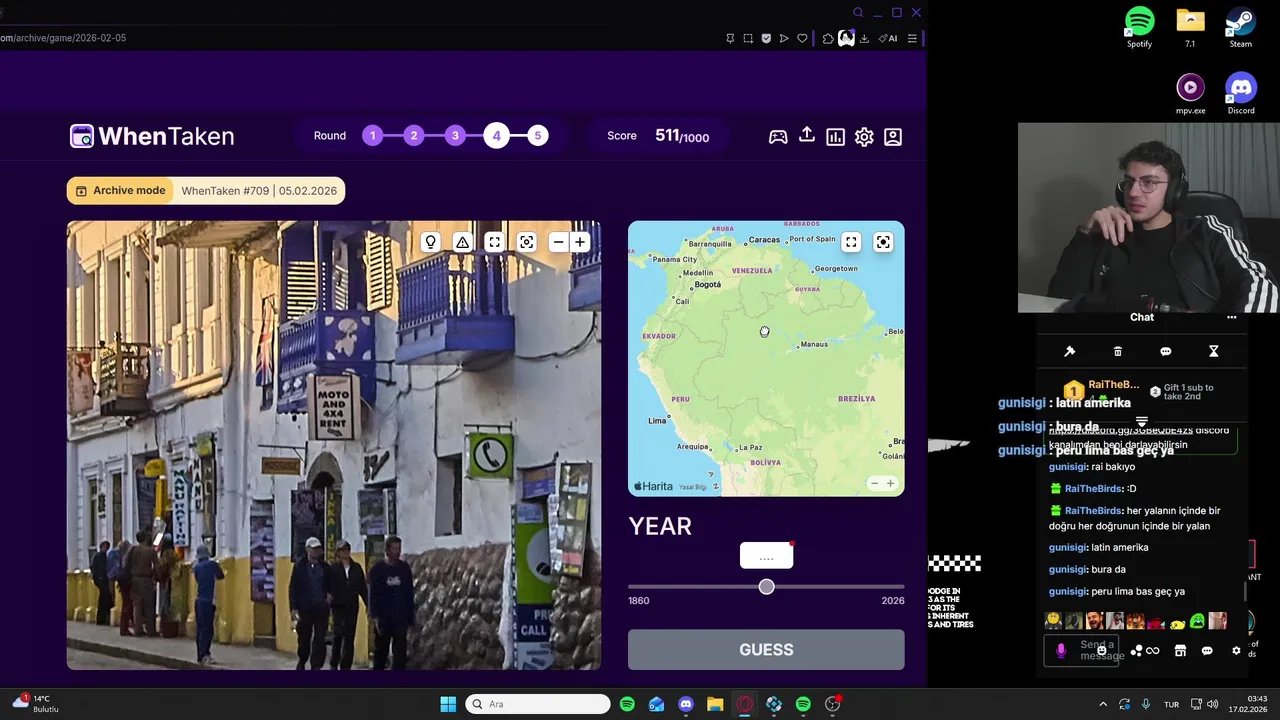Open the WhenTaken profile account icon
1280x720 pixels.
click(x=893, y=137)
